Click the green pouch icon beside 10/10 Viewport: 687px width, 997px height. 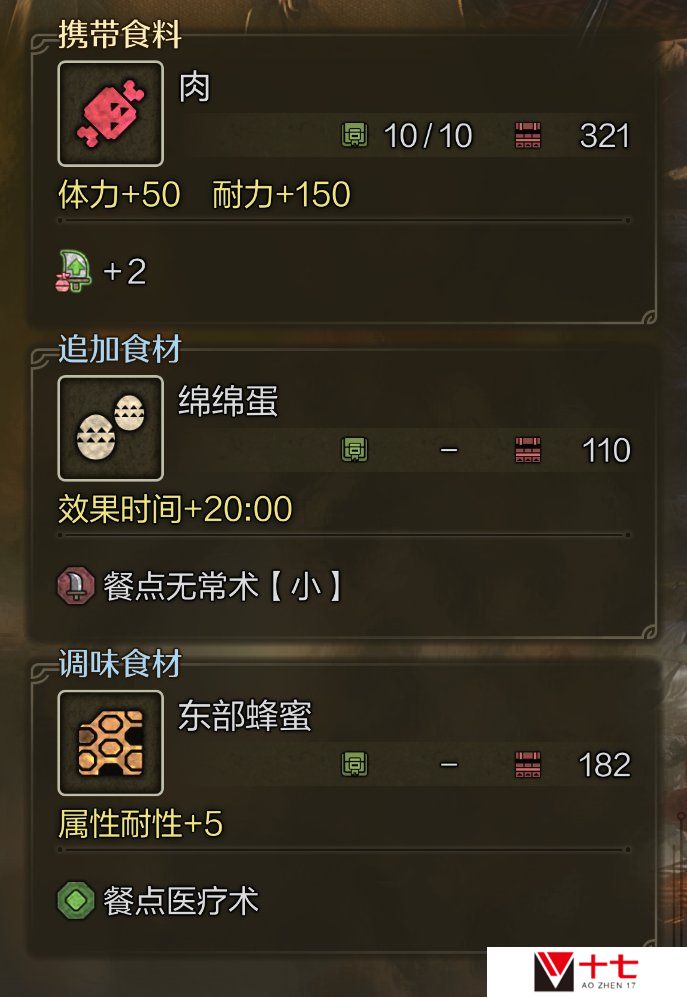[355, 135]
